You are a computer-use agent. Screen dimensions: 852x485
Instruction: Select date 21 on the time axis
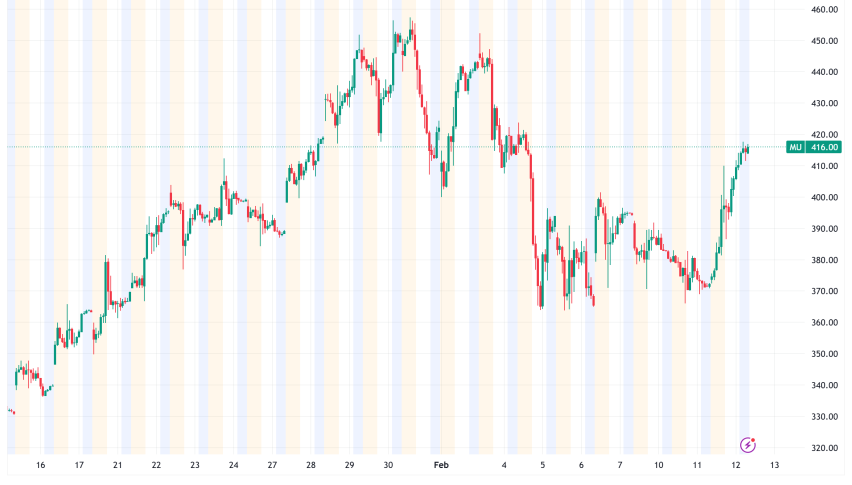pyautogui.click(x=118, y=466)
